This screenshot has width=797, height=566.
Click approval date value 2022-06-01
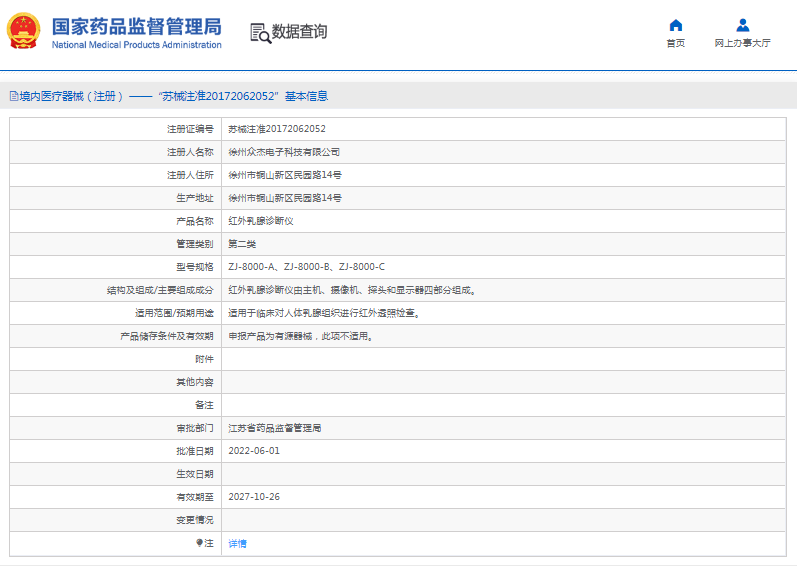click(254, 451)
